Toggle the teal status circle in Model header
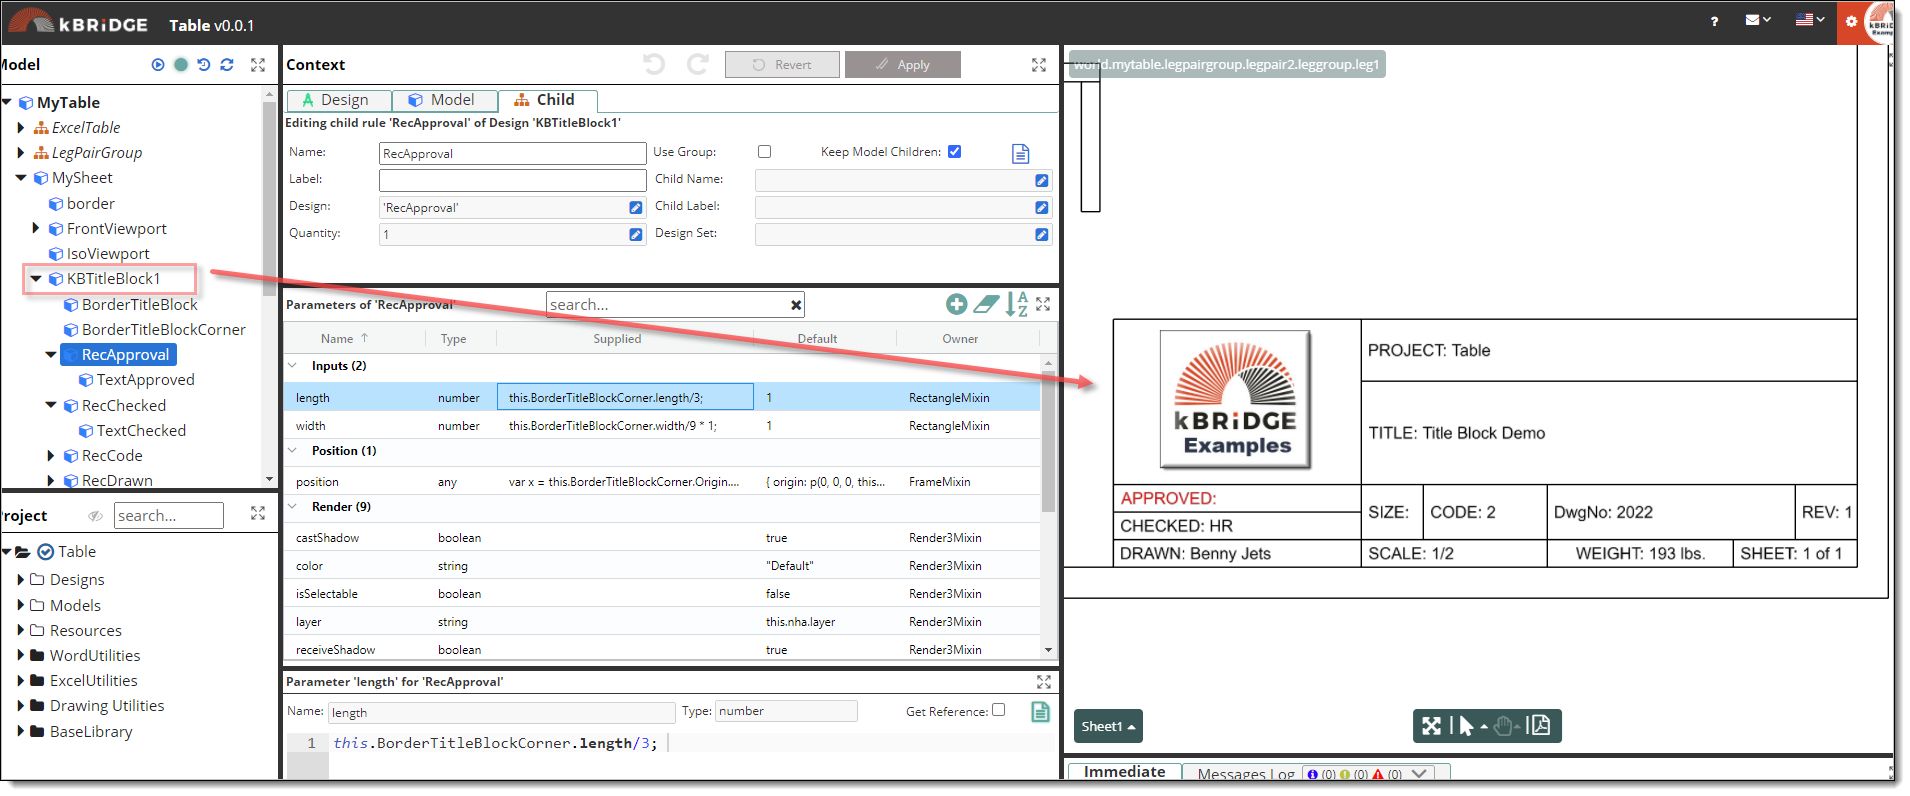Image resolution: width=1910 pixels, height=796 pixels. [x=181, y=65]
